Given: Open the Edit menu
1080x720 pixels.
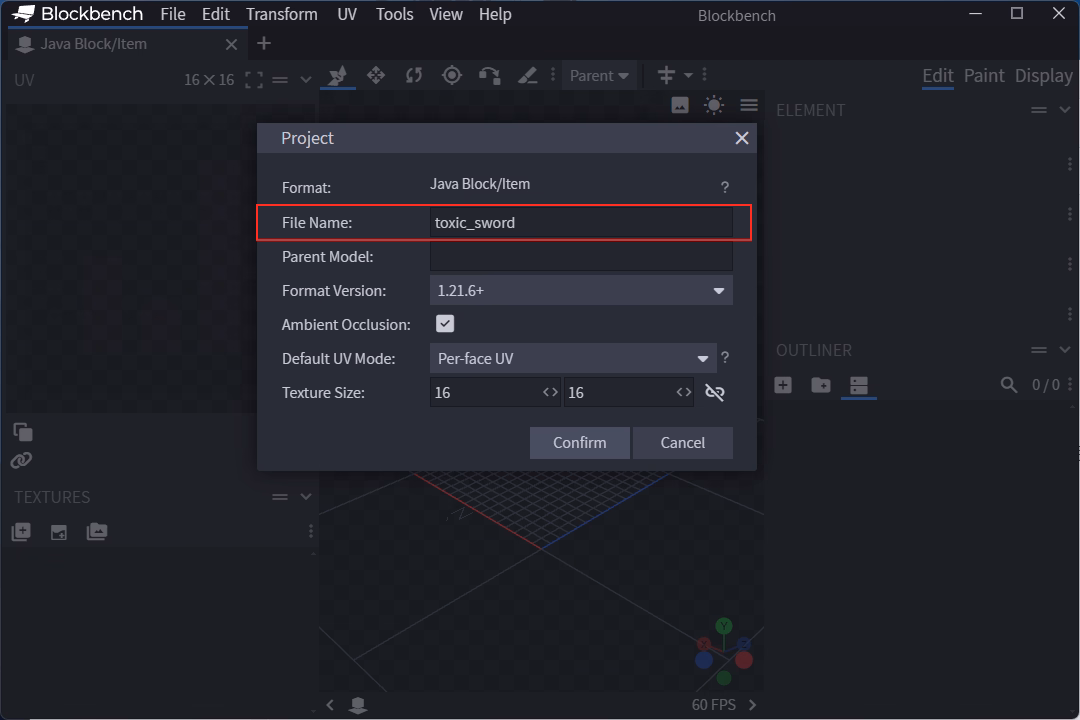Looking at the screenshot, I should click(216, 14).
